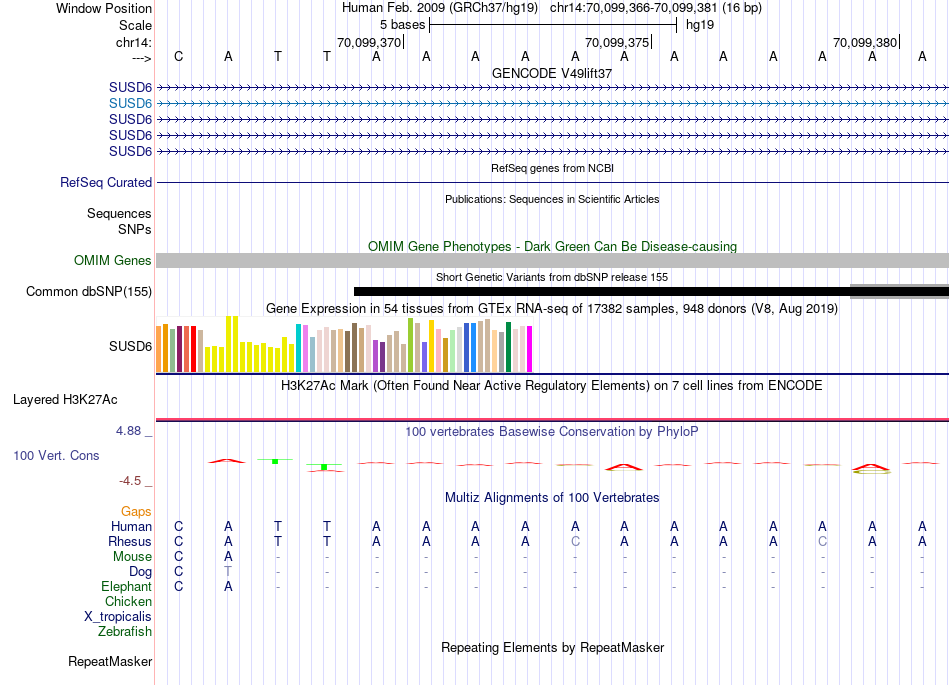Viewport: 950px width, 685px height.
Task: Click the GTEx Gene Expression in 54 tissues title
Action: [552, 308]
